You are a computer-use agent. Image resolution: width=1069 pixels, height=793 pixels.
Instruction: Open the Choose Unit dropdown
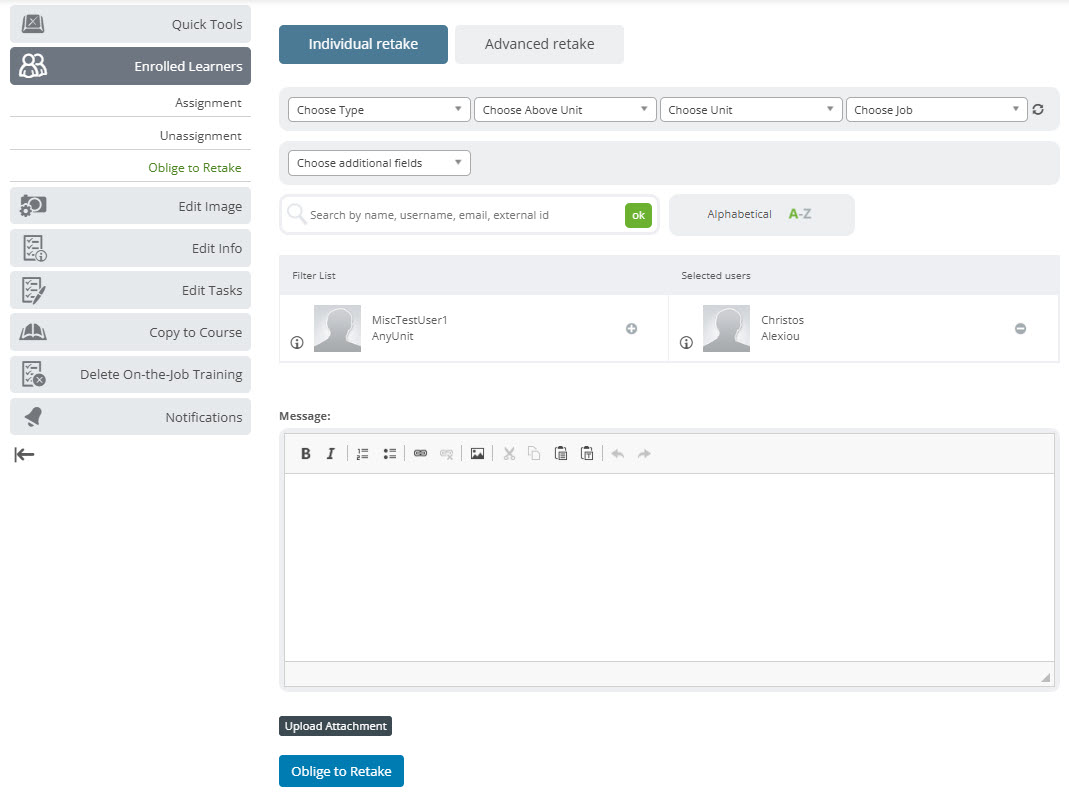coord(751,110)
